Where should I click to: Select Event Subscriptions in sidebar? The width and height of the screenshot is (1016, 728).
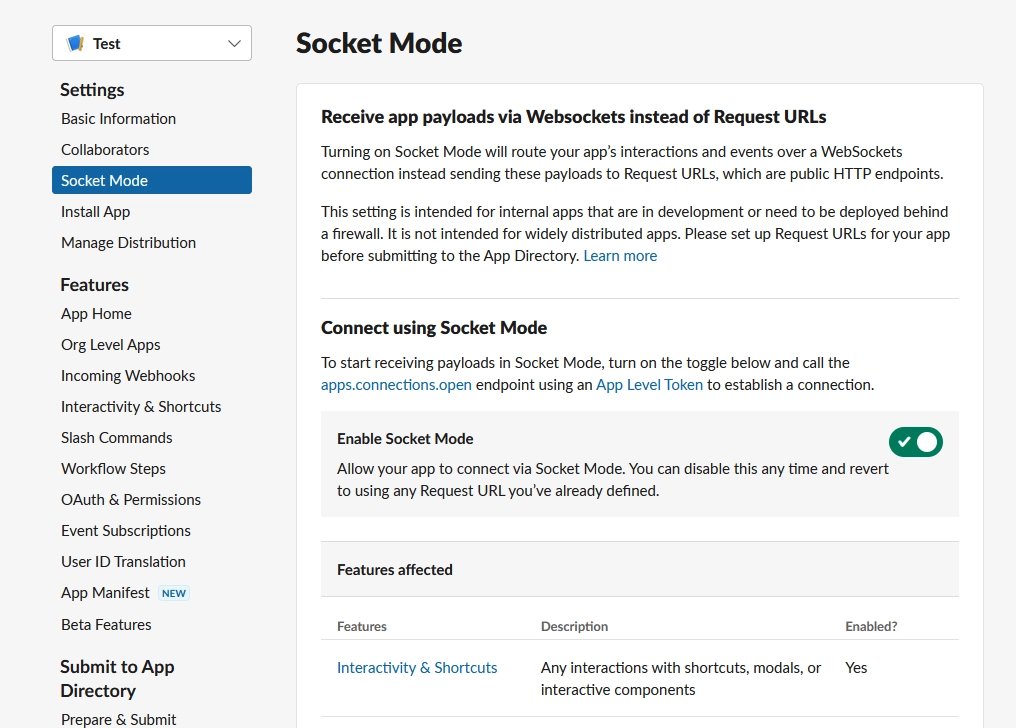[125, 530]
